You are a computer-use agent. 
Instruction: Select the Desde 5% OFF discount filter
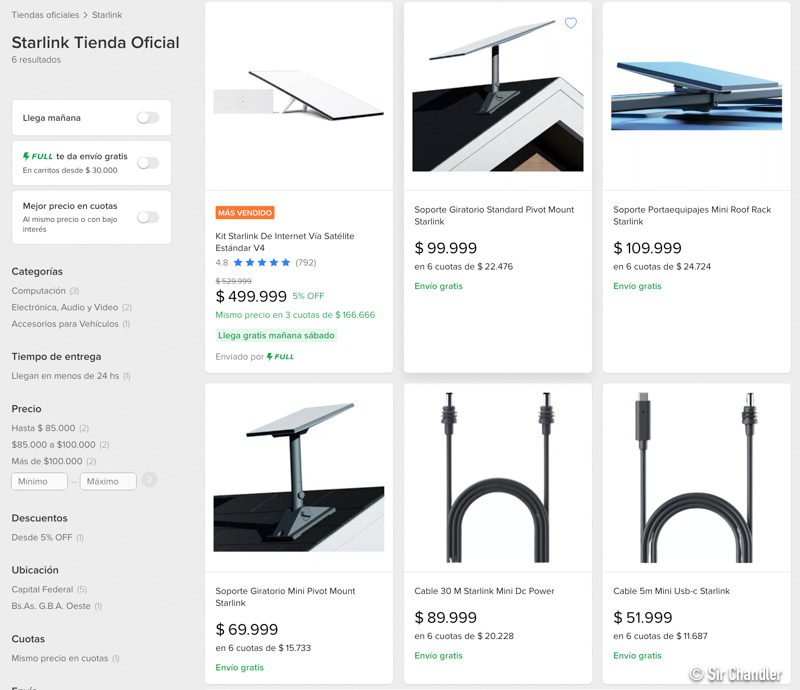tap(41, 538)
